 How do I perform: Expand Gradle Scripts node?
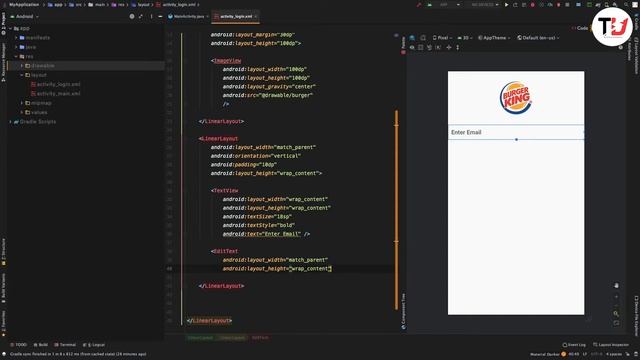tap(10, 122)
